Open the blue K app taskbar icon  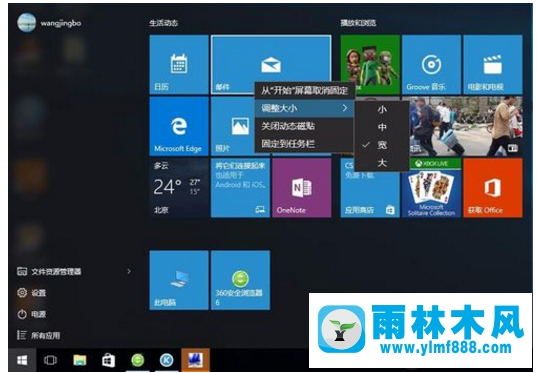pos(166,360)
